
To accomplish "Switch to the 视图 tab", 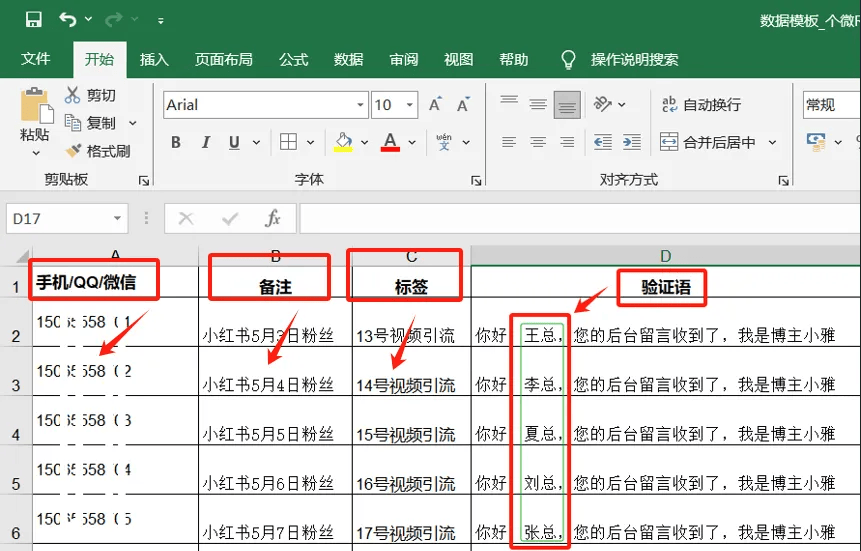I will (459, 59).
